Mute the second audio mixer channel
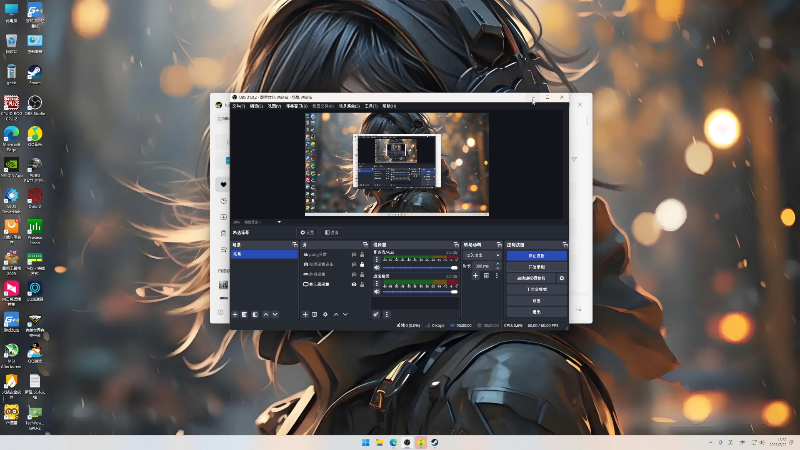 (x=377, y=291)
